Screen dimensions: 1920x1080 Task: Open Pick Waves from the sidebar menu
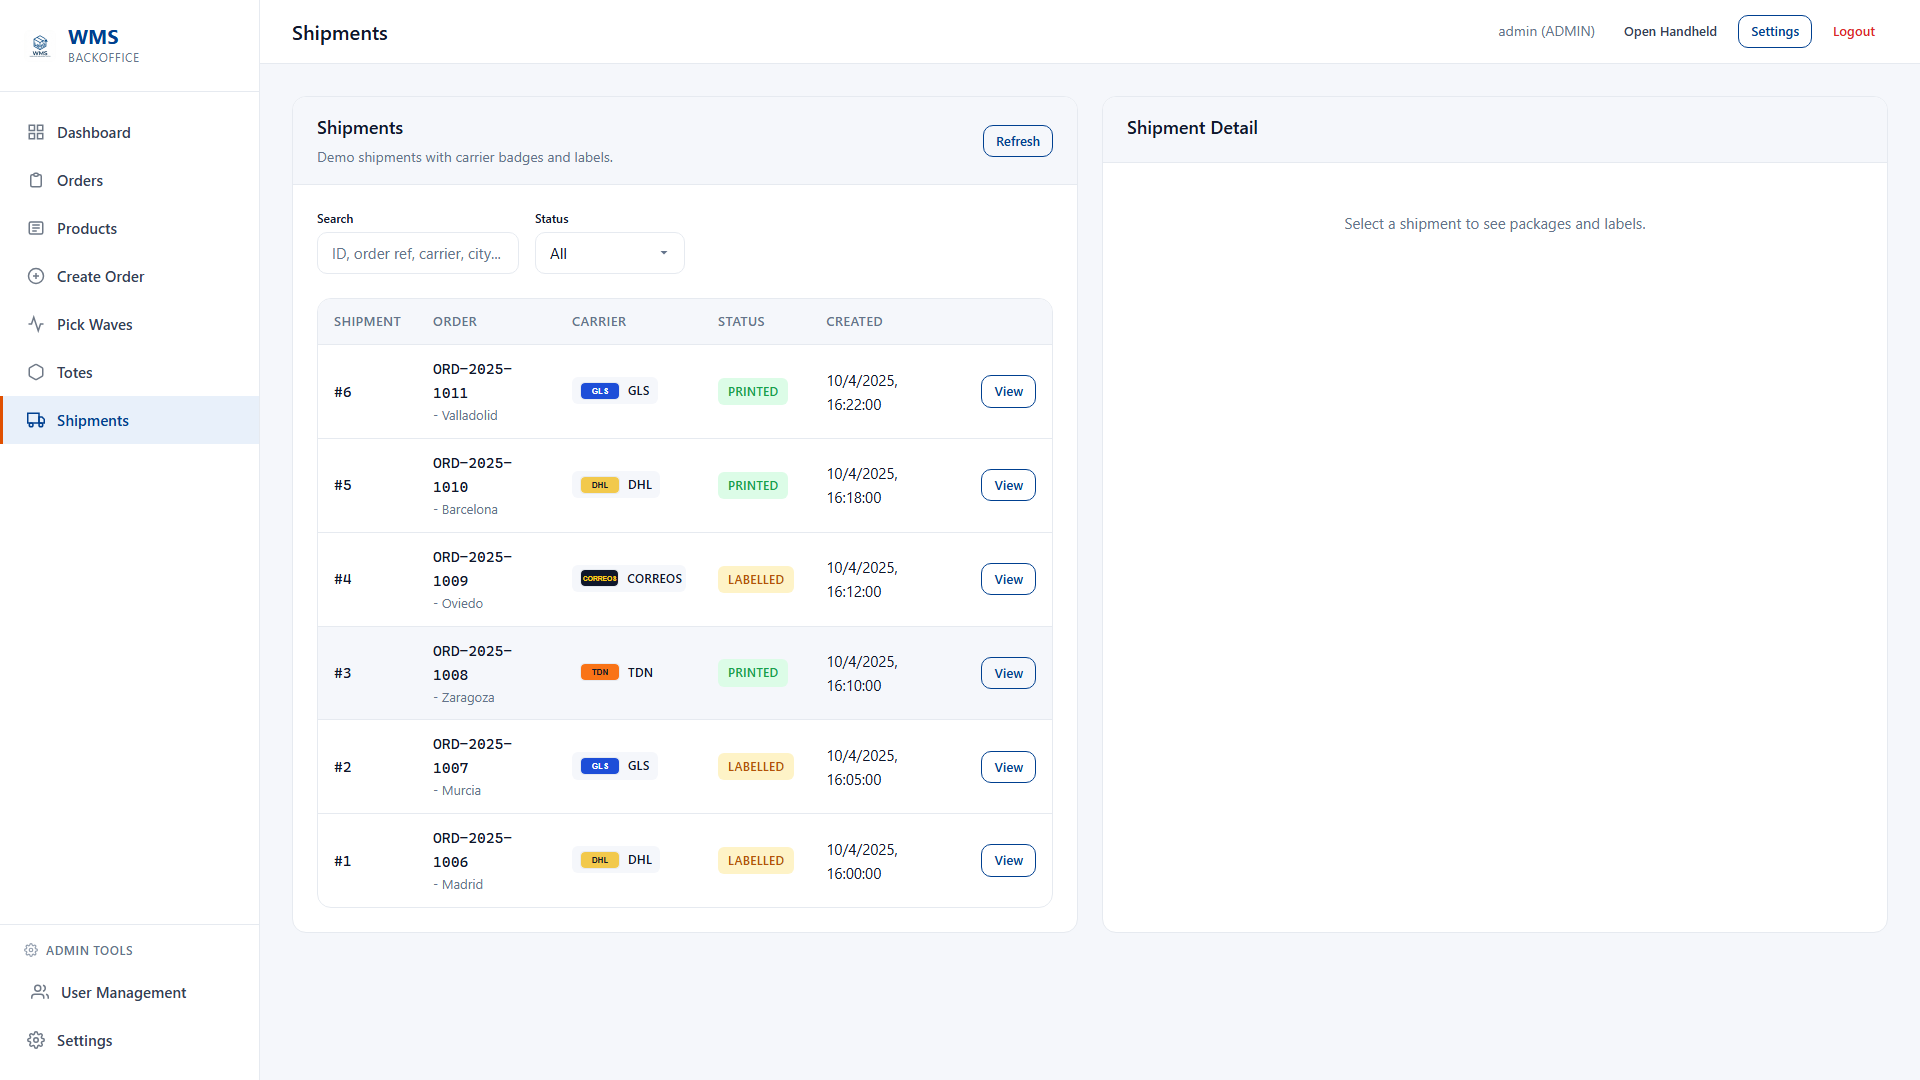pyautogui.click(x=95, y=324)
